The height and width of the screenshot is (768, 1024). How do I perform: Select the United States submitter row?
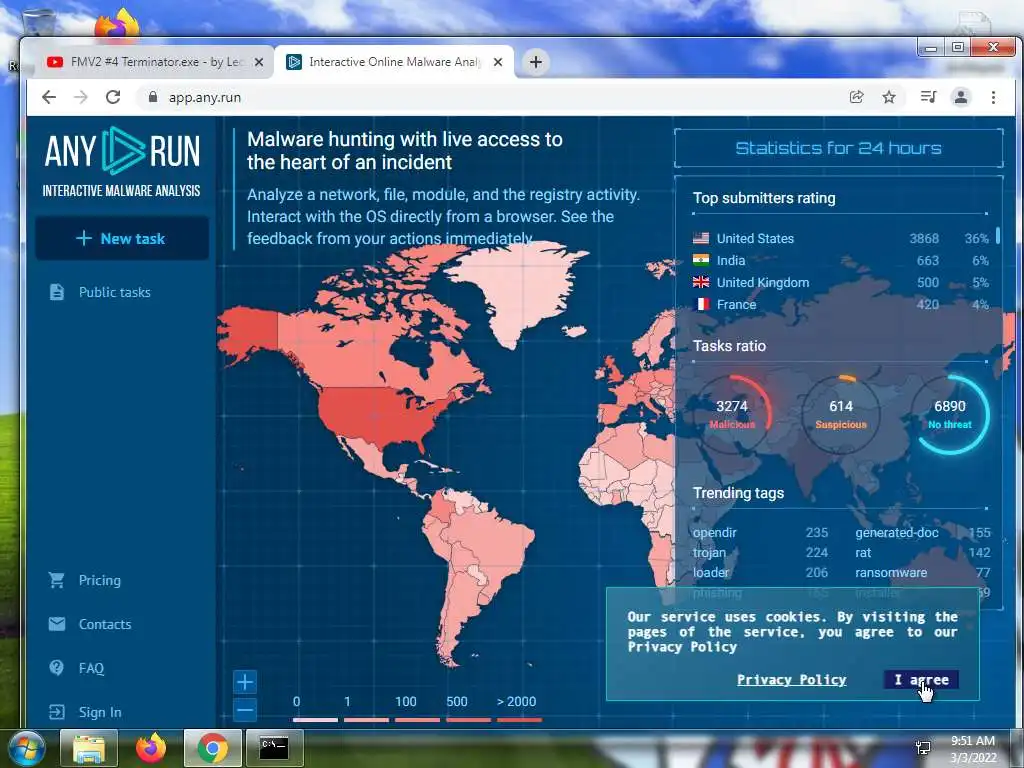pyautogui.click(x=841, y=238)
